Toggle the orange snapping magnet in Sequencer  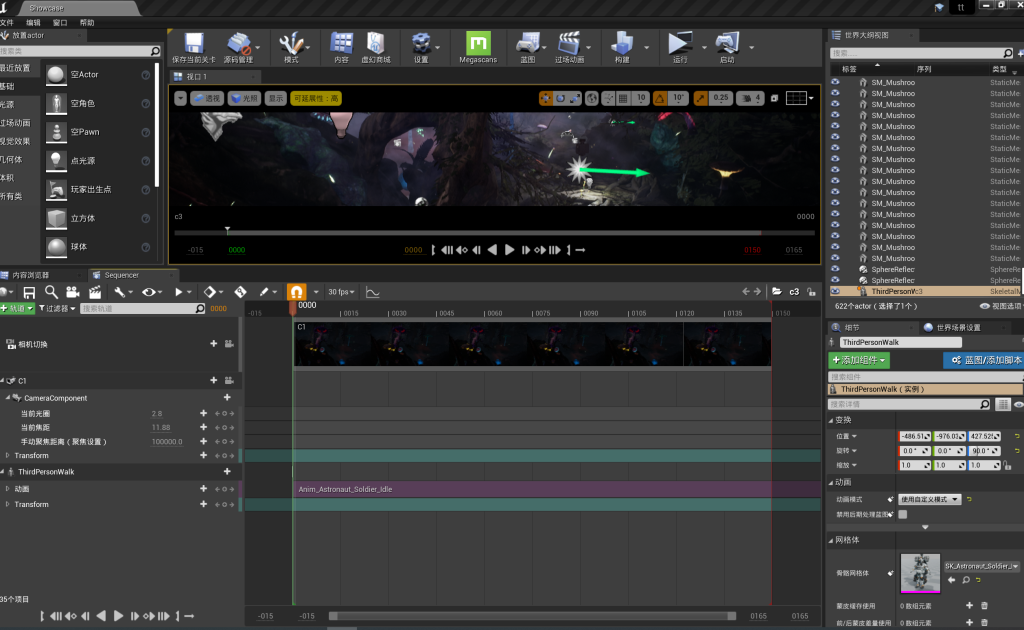click(x=297, y=292)
